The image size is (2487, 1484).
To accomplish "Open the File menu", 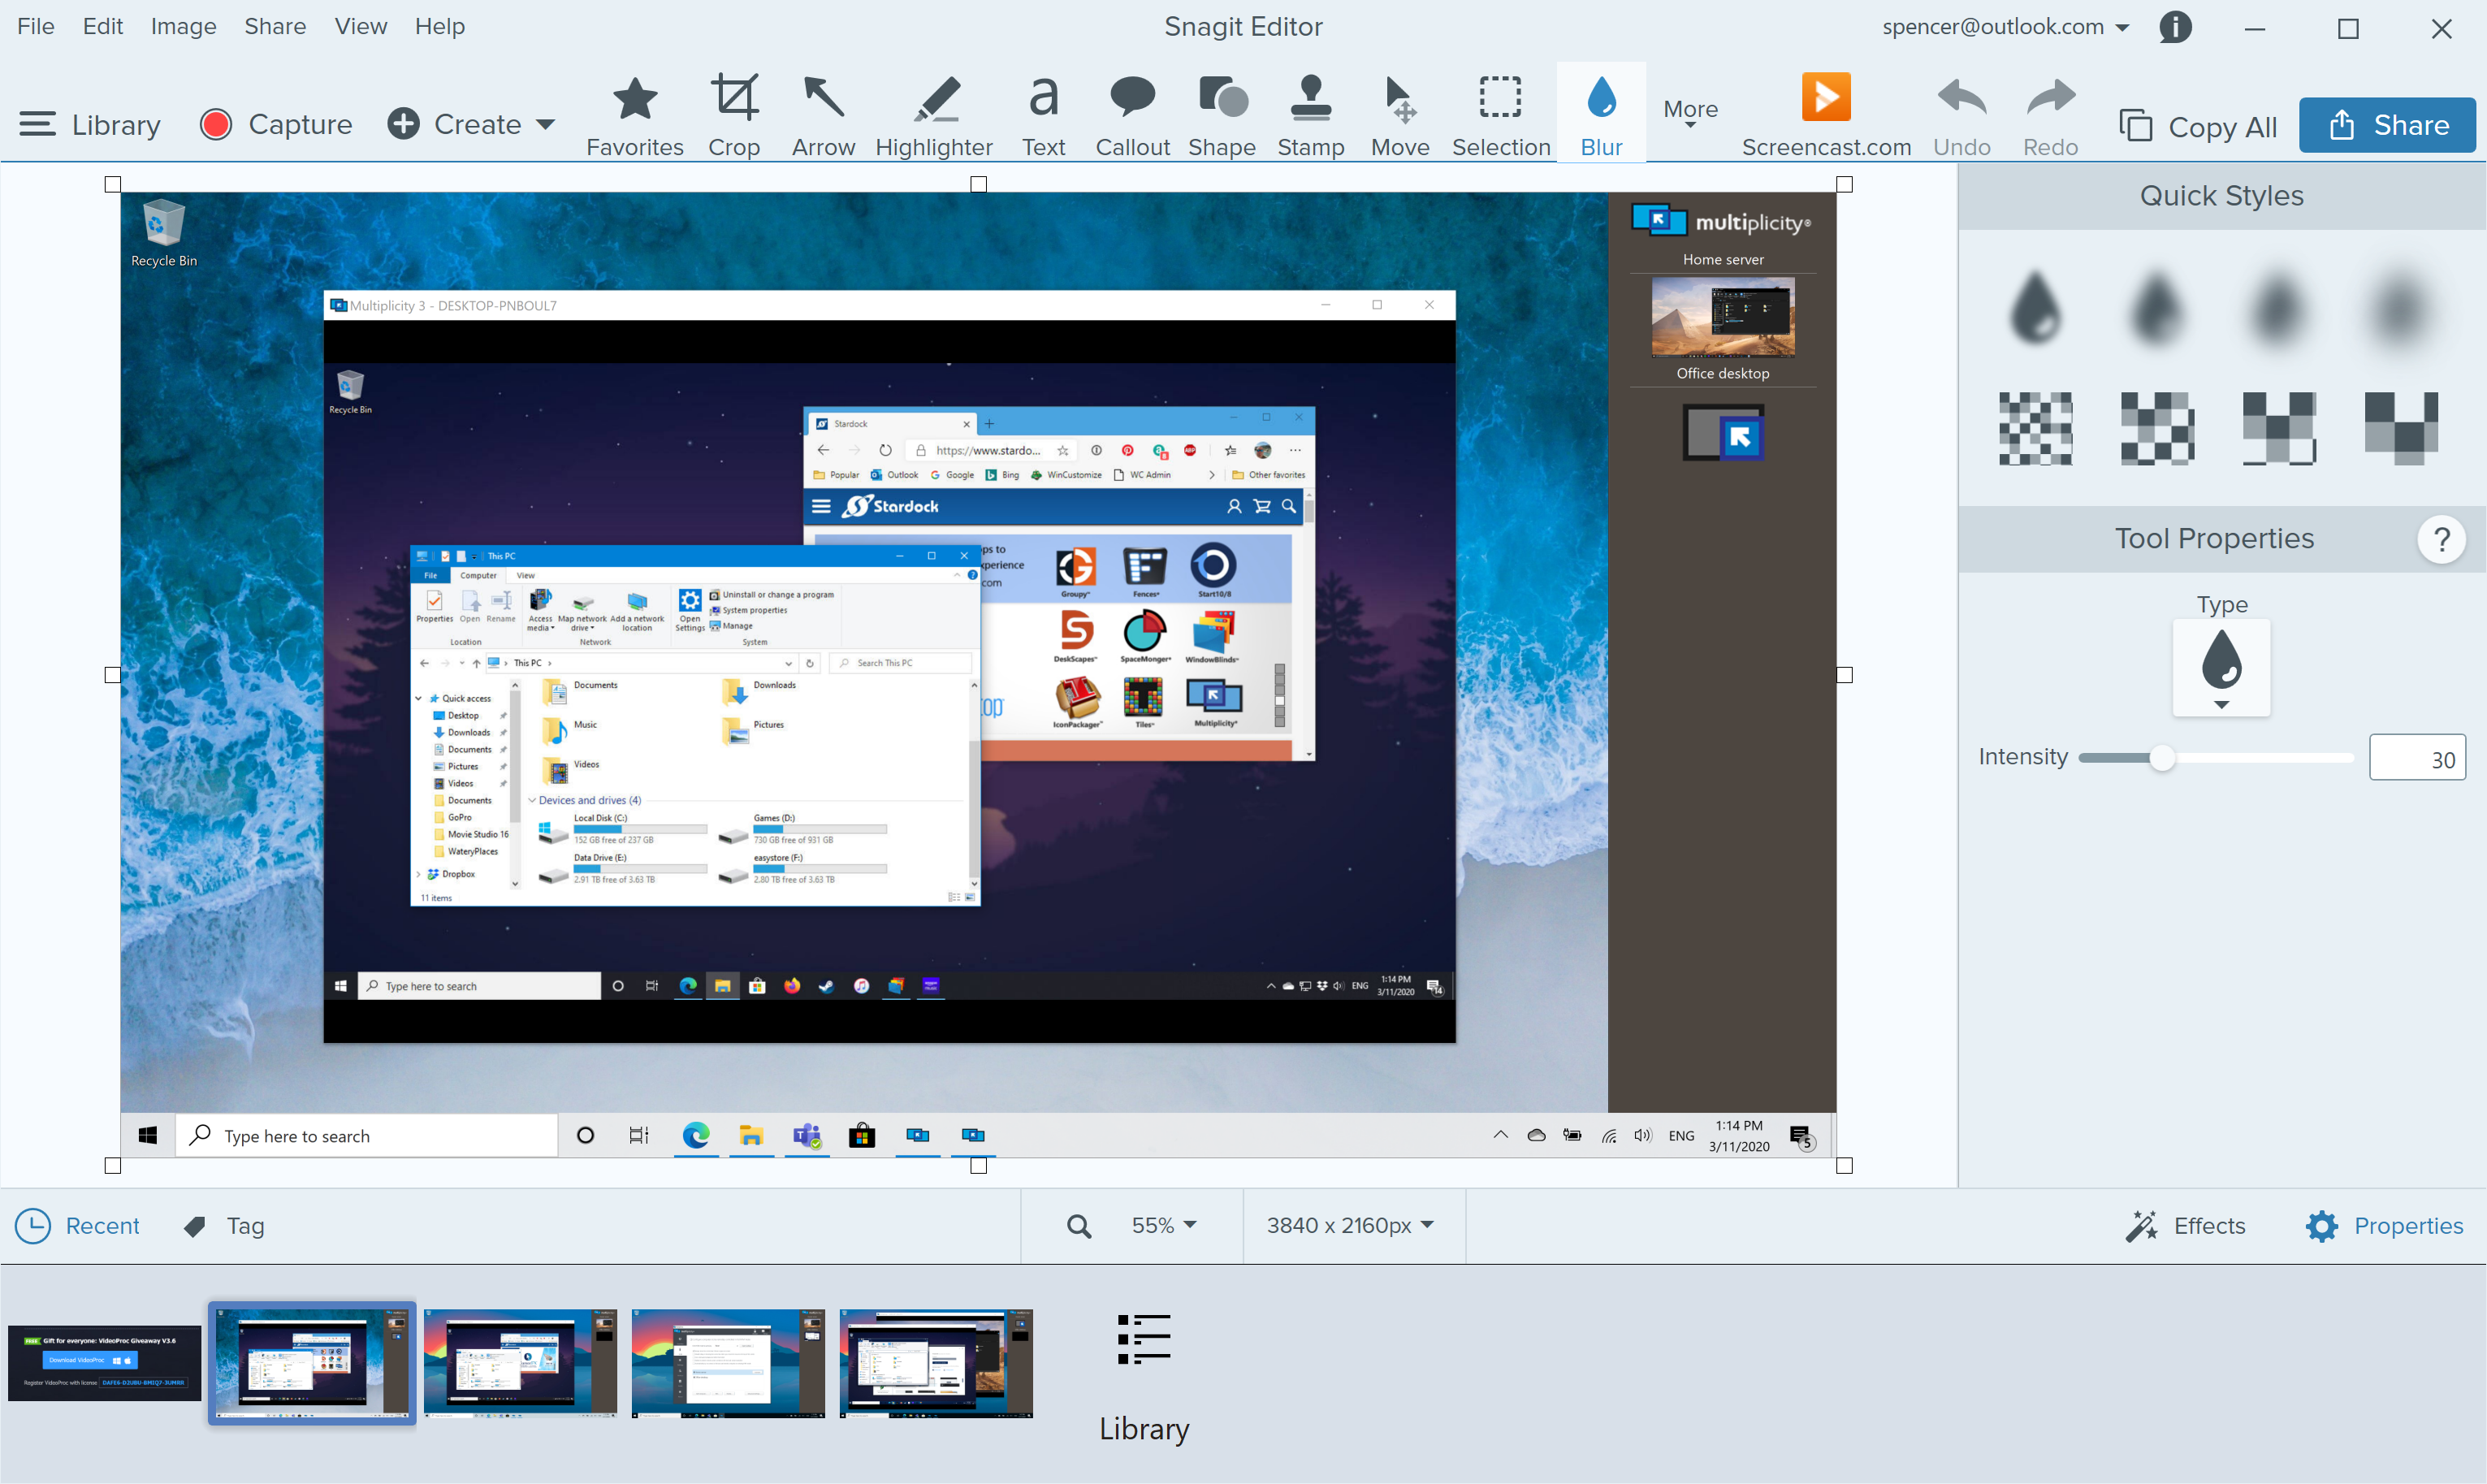I will (x=36, y=26).
